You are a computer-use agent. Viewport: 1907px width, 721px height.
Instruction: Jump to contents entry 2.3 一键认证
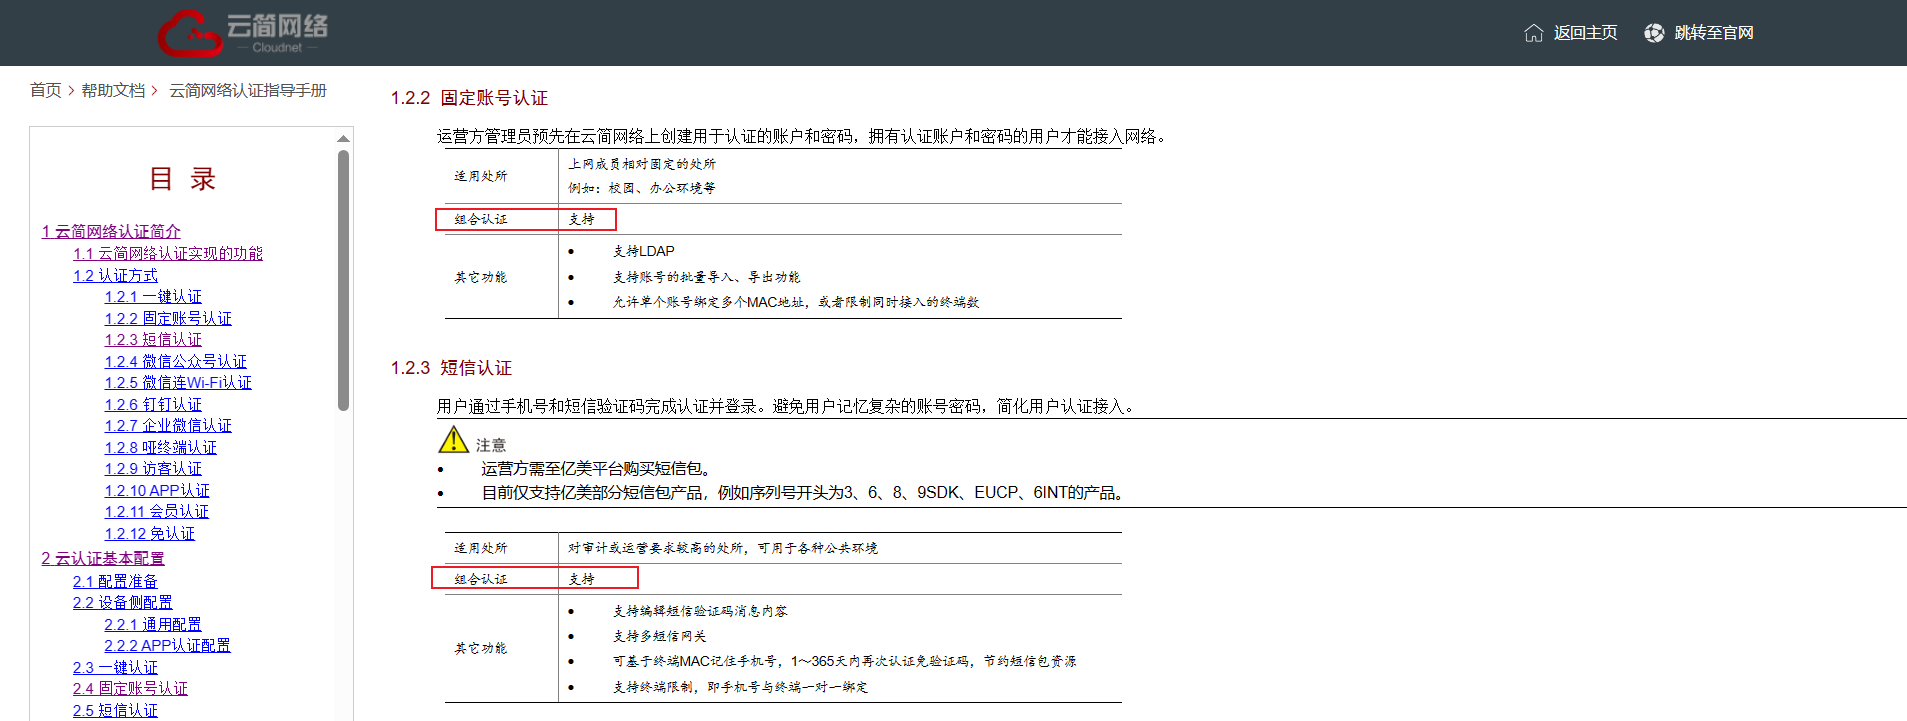coord(115,667)
